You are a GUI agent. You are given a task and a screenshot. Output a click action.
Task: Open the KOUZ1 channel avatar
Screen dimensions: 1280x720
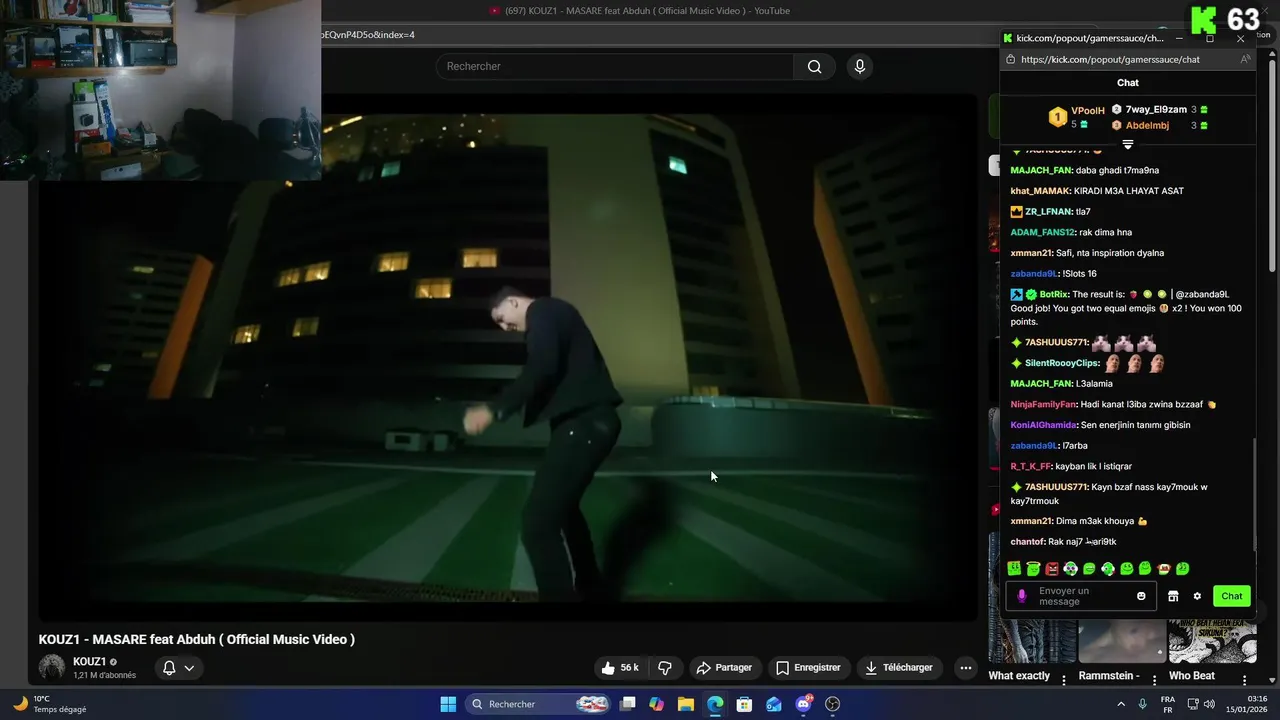52,667
